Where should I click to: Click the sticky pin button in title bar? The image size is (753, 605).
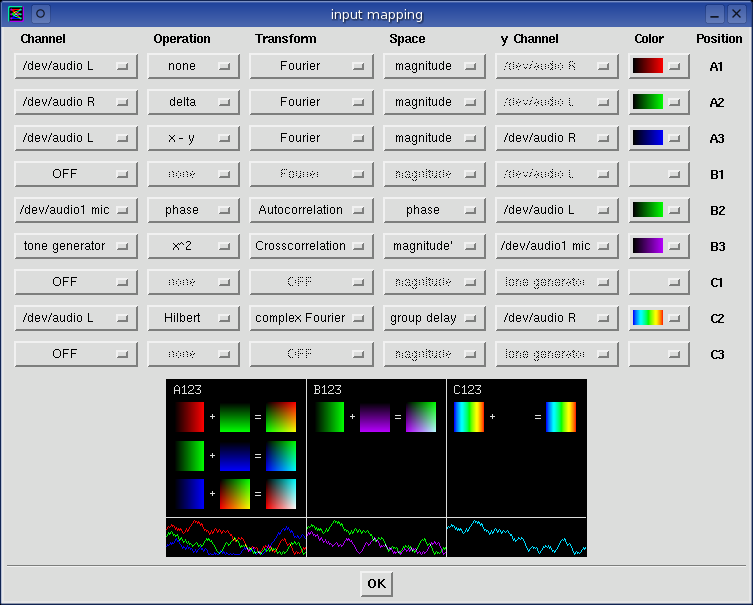[x=40, y=14]
